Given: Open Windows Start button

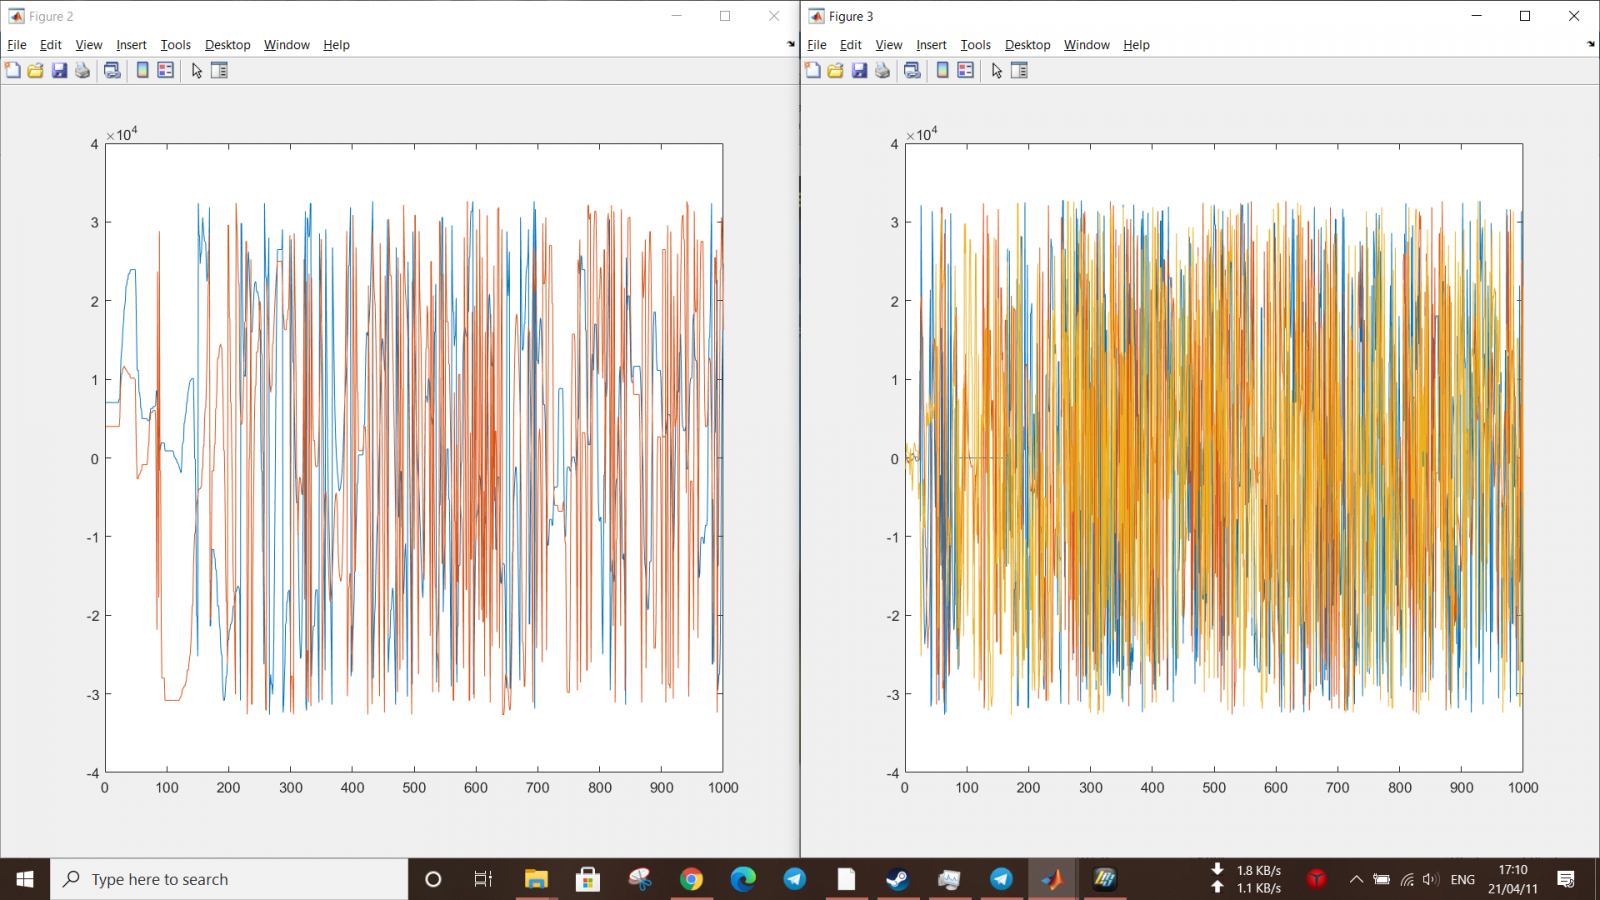Looking at the screenshot, I should click(25, 879).
